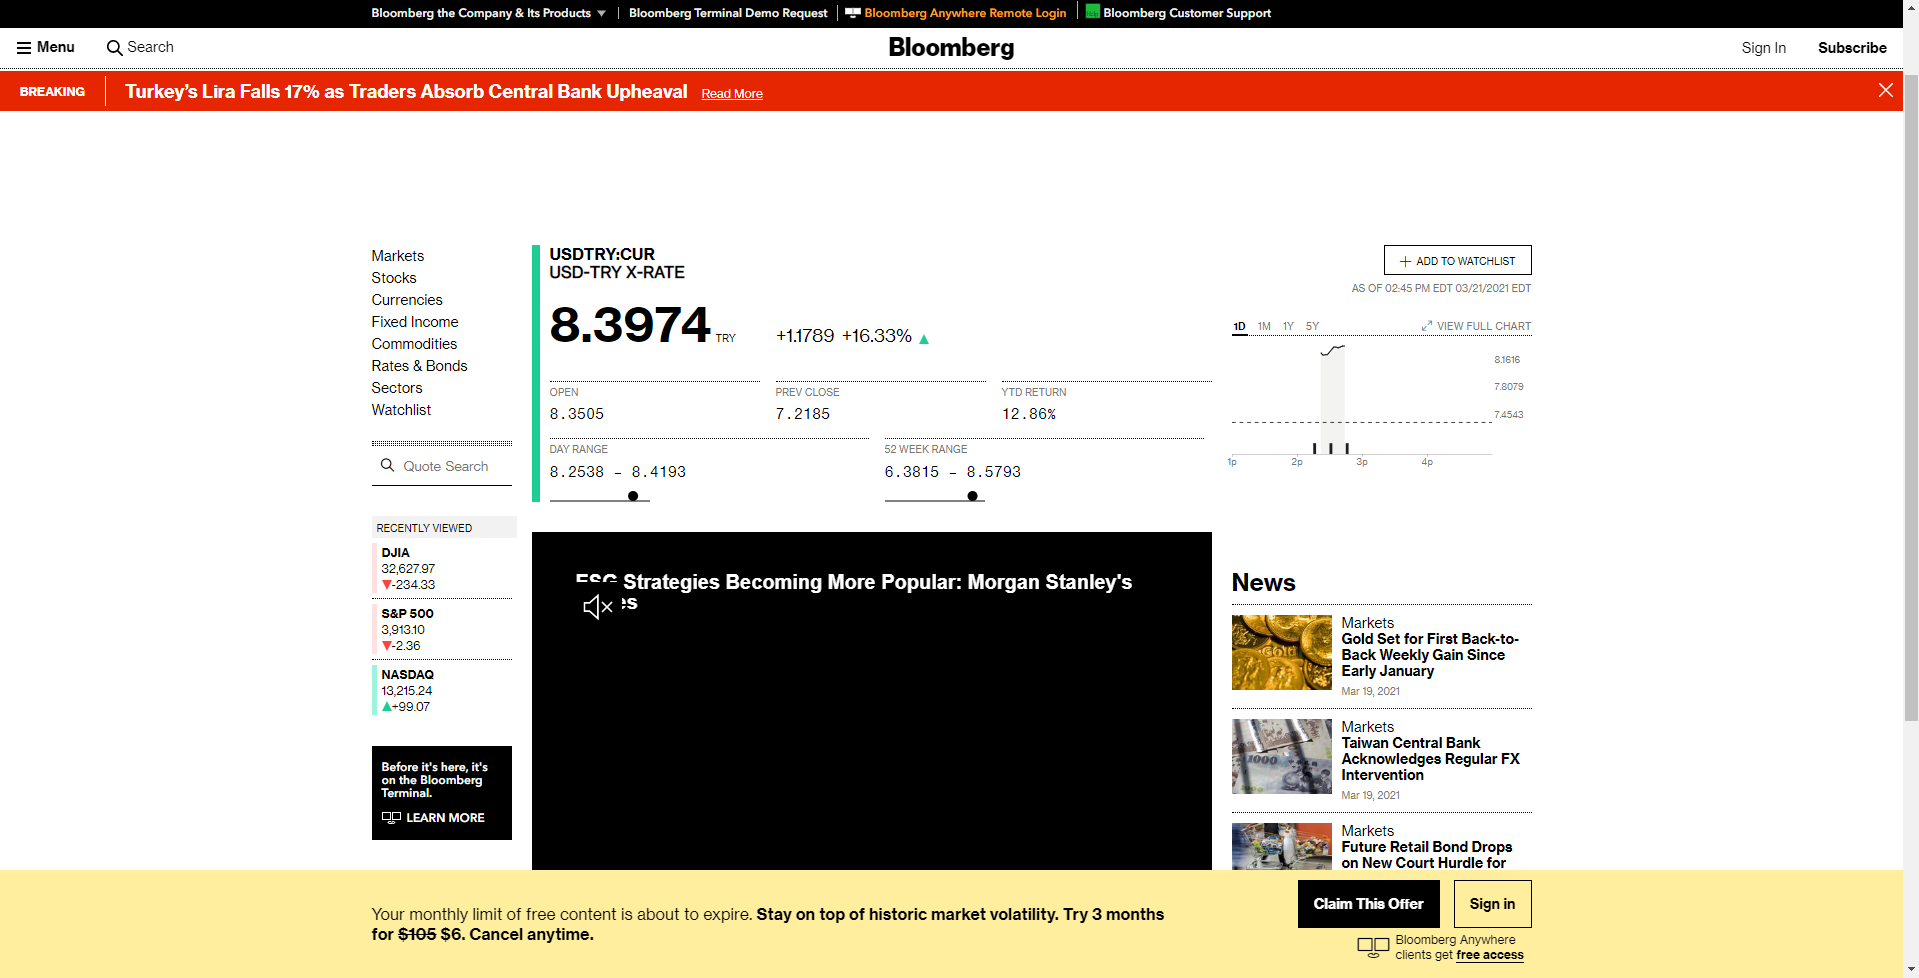Open the Future Retail news thumbnail
Image resolution: width=1919 pixels, height=978 pixels.
point(1281,846)
